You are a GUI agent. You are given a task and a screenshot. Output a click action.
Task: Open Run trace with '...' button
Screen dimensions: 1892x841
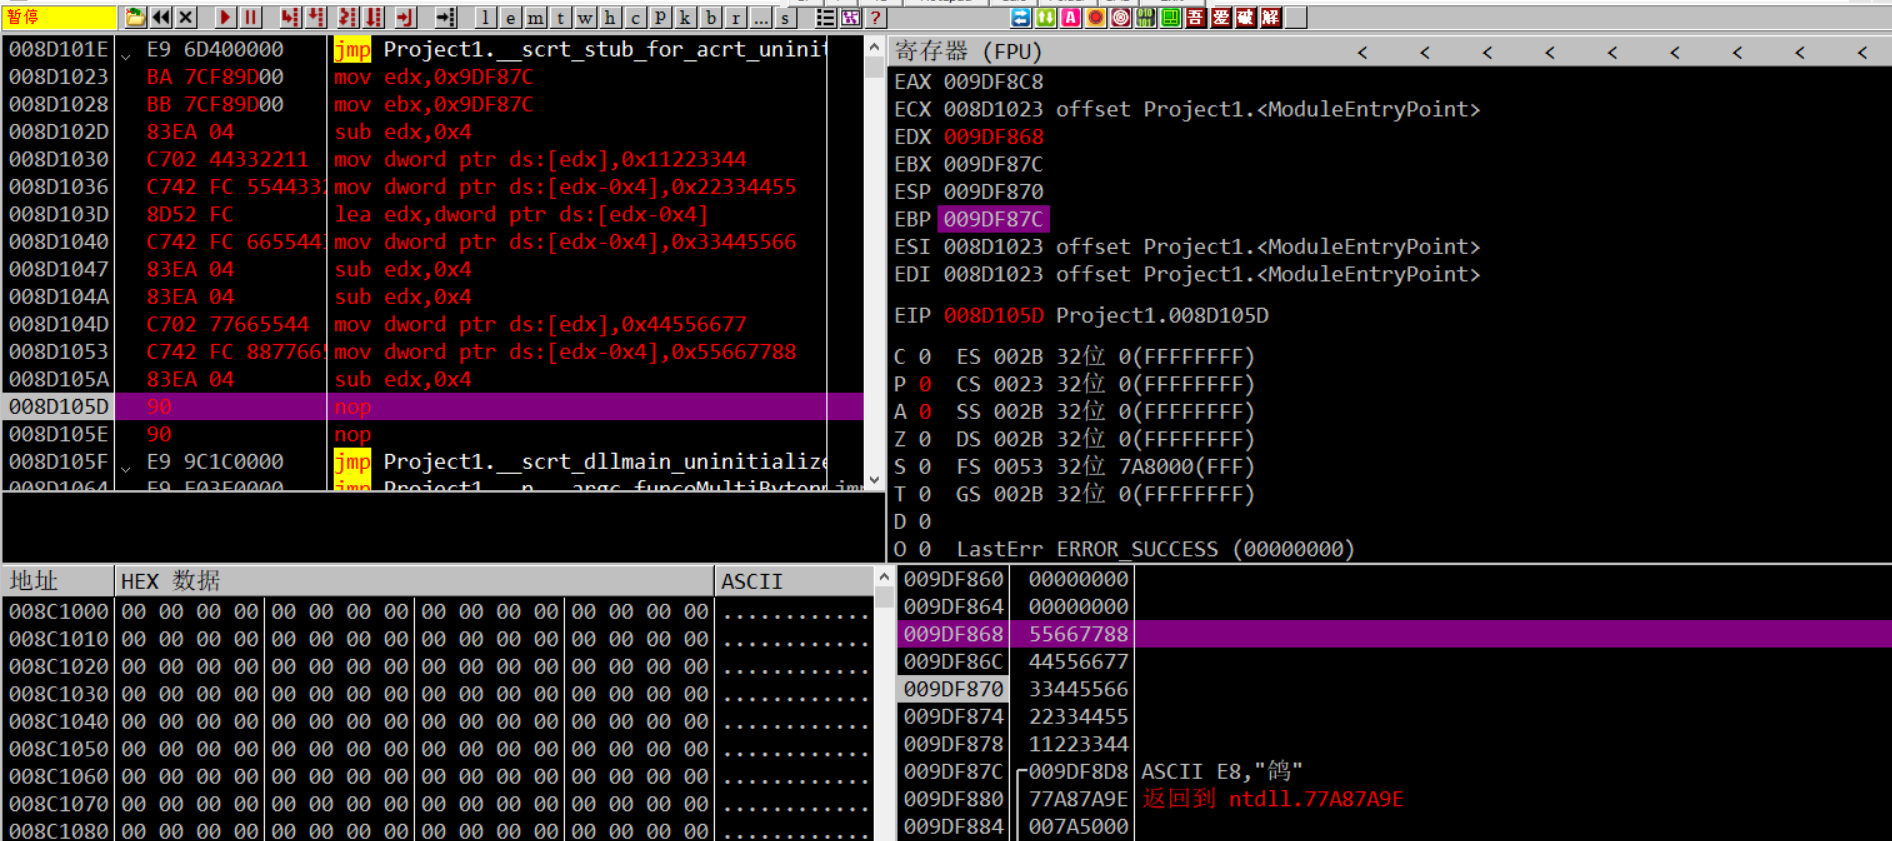(760, 17)
